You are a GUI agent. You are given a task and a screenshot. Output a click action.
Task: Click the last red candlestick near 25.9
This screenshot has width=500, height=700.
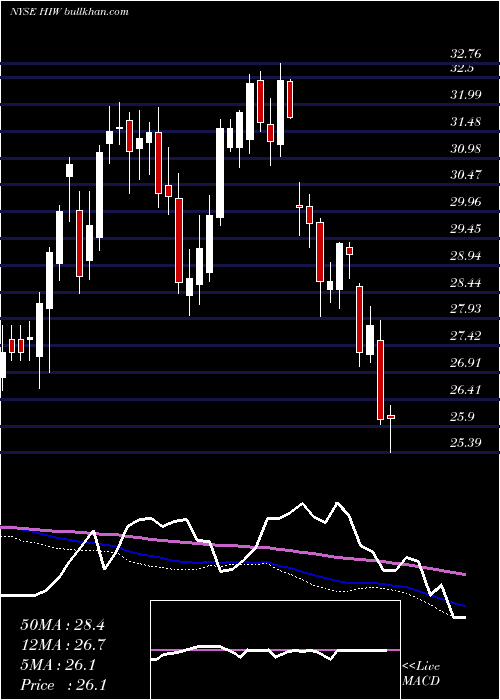pos(391,417)
